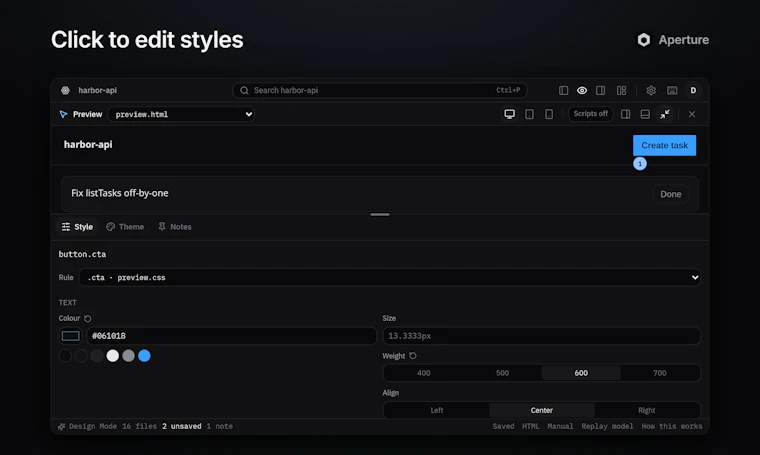The width and height of the screenshot is (760, 455).
Task: Click the button.cta selector label
Action: tap(82, 254)
